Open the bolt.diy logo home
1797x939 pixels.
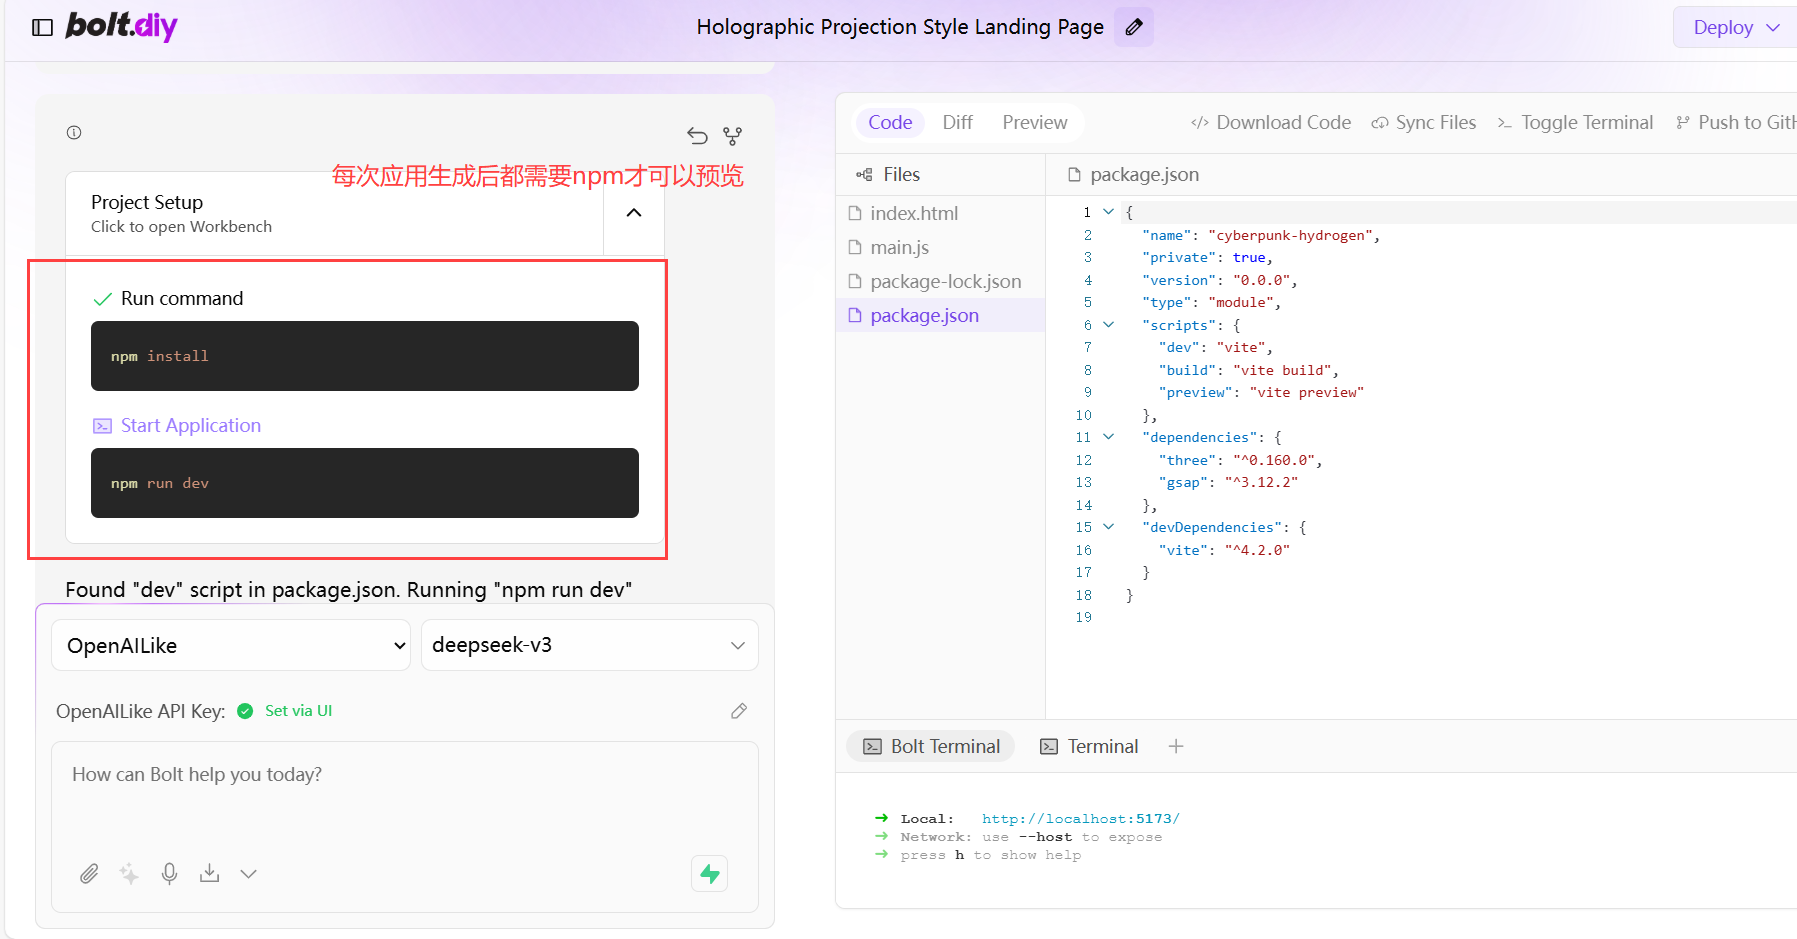coord(121,26)
